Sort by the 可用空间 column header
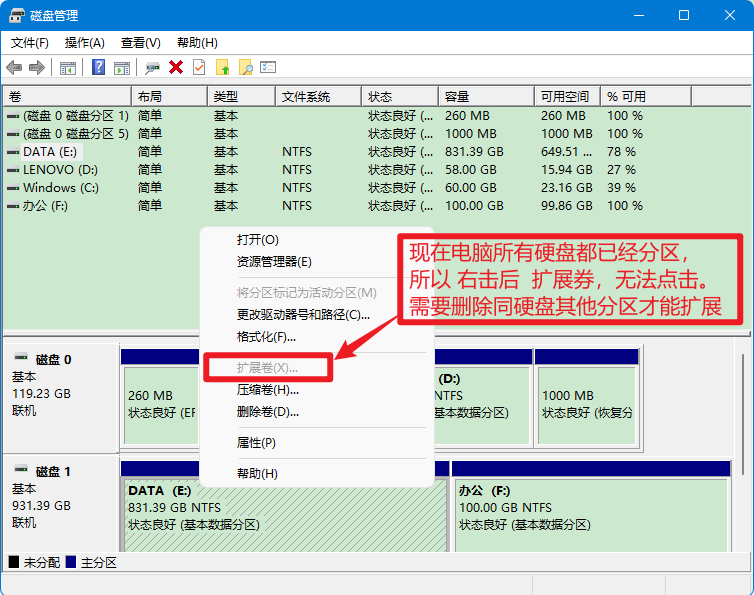Viewport: 754px width, 595px height. (x=568, y=97)
